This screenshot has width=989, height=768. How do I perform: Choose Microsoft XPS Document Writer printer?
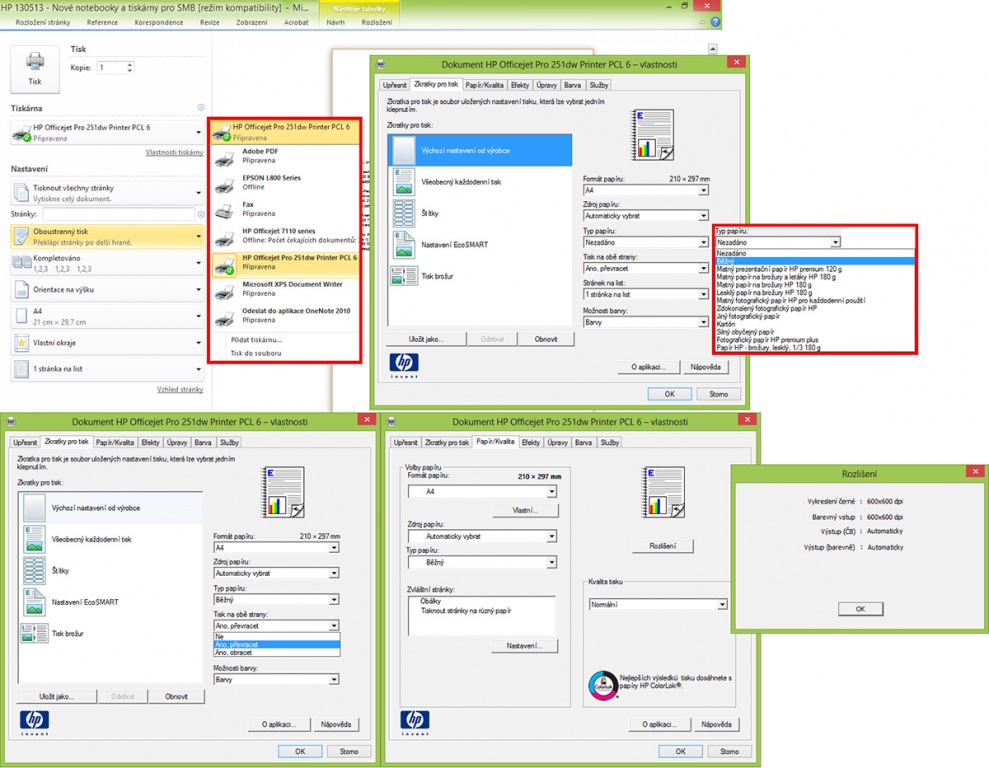click(x=285, y=289)
